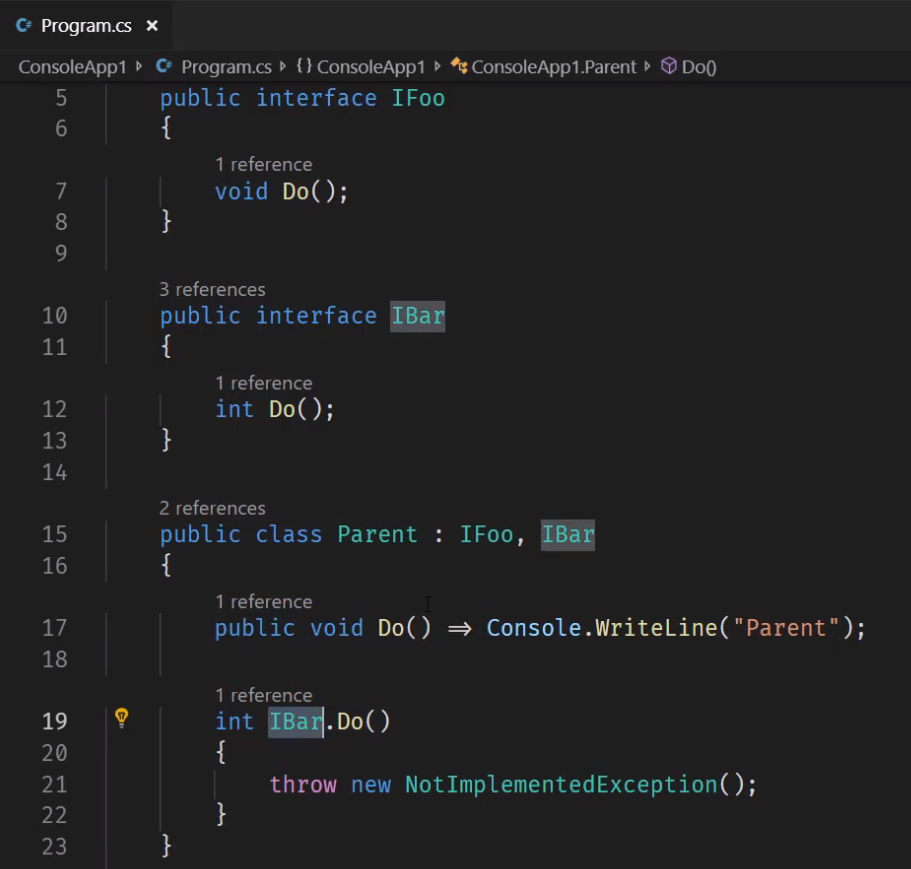The image size is (911, 869).
Task: Click the C# icon beside Program.cs breadcrumb
Action: 164,67
